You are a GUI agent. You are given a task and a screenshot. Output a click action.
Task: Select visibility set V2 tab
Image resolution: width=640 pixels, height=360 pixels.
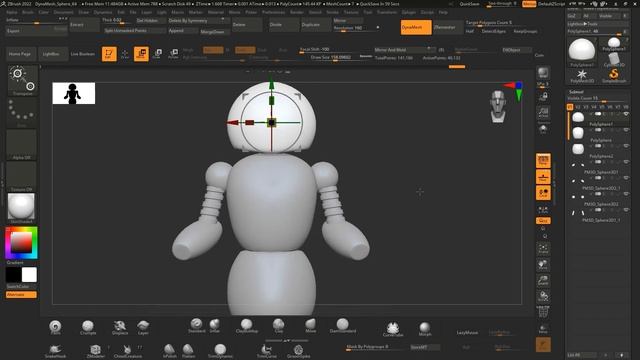click(578, 107)
